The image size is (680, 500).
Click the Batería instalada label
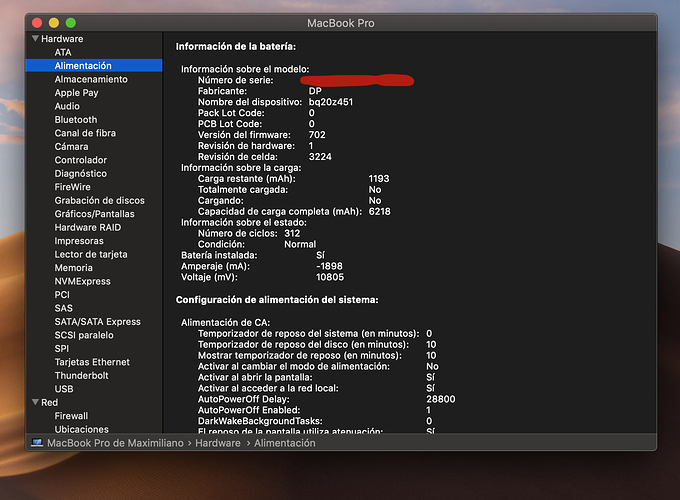pyautogui.click(x=219, y=255)
